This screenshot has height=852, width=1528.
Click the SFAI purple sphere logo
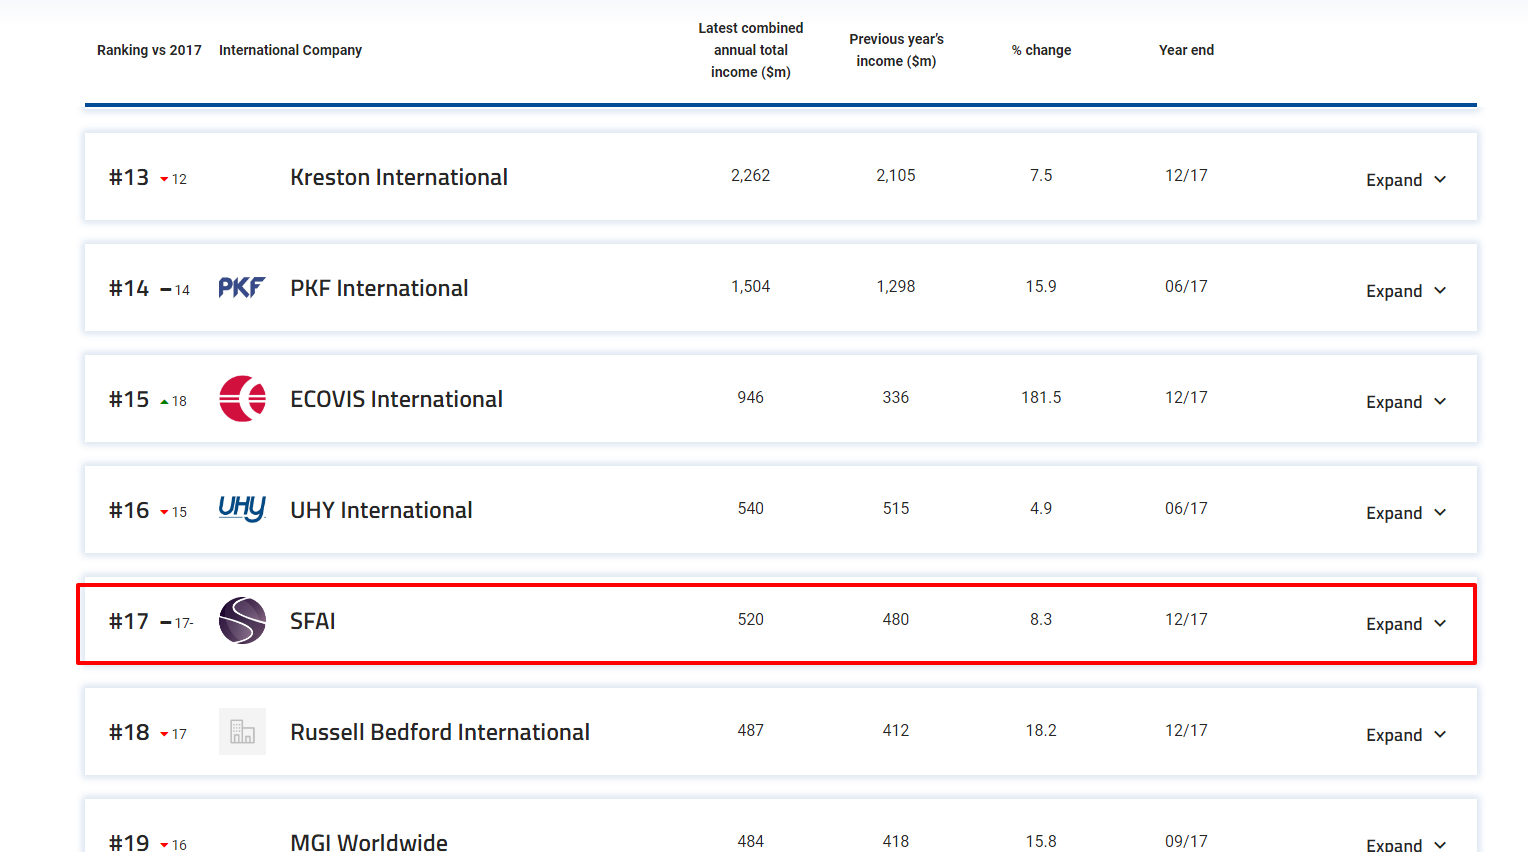click(242, 620)
